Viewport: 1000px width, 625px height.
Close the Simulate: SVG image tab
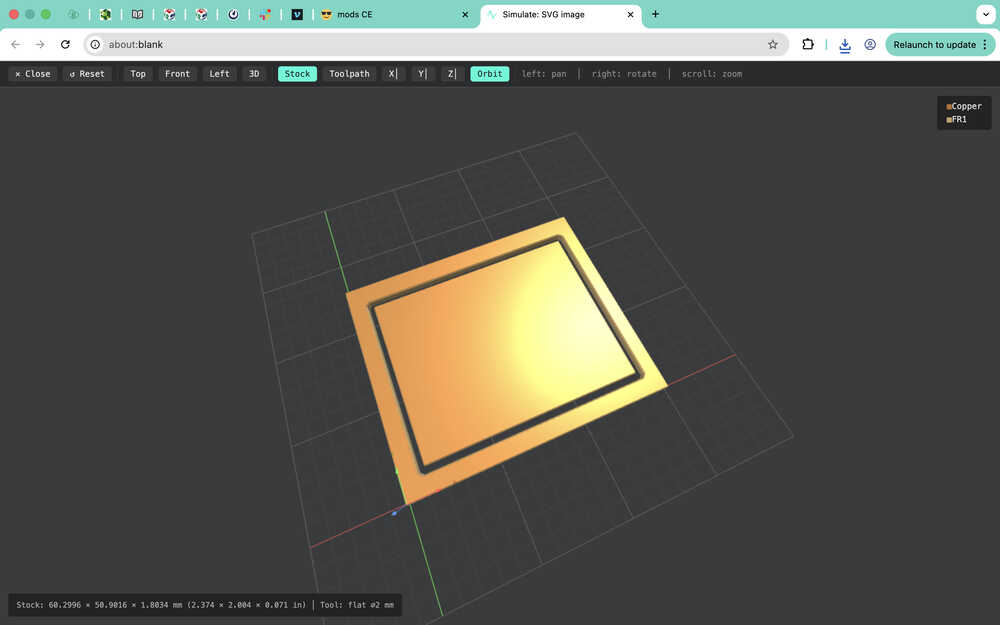point(630,14)
